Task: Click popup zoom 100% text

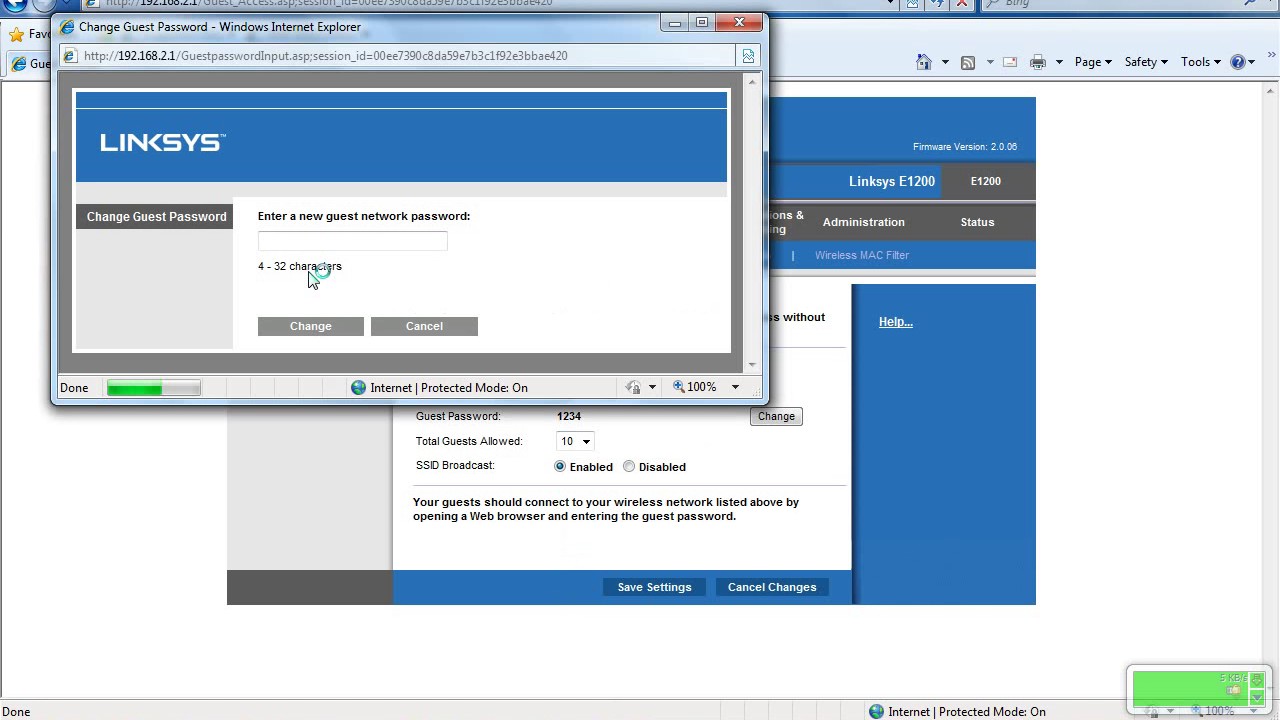Action: (x=702, y=387)
